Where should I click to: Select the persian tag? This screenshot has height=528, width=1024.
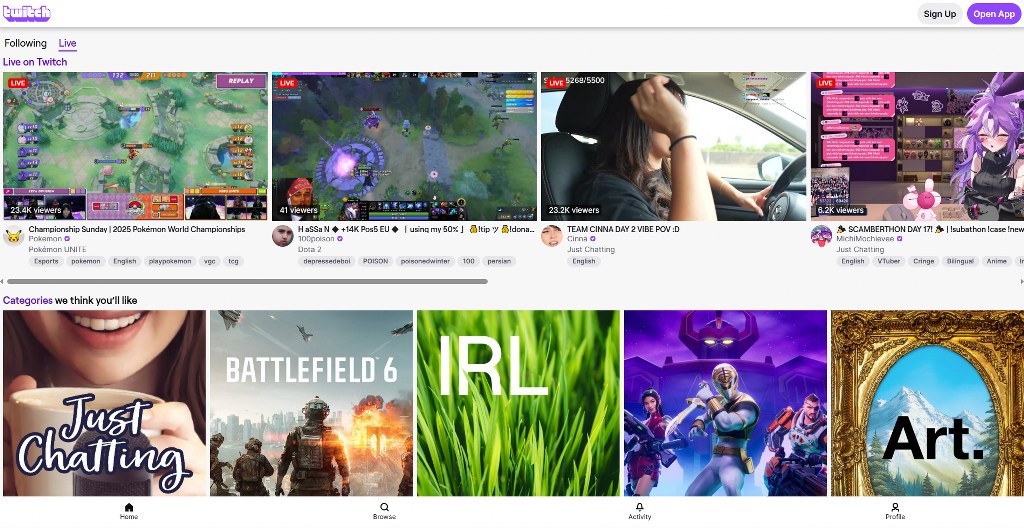point(500,261)
